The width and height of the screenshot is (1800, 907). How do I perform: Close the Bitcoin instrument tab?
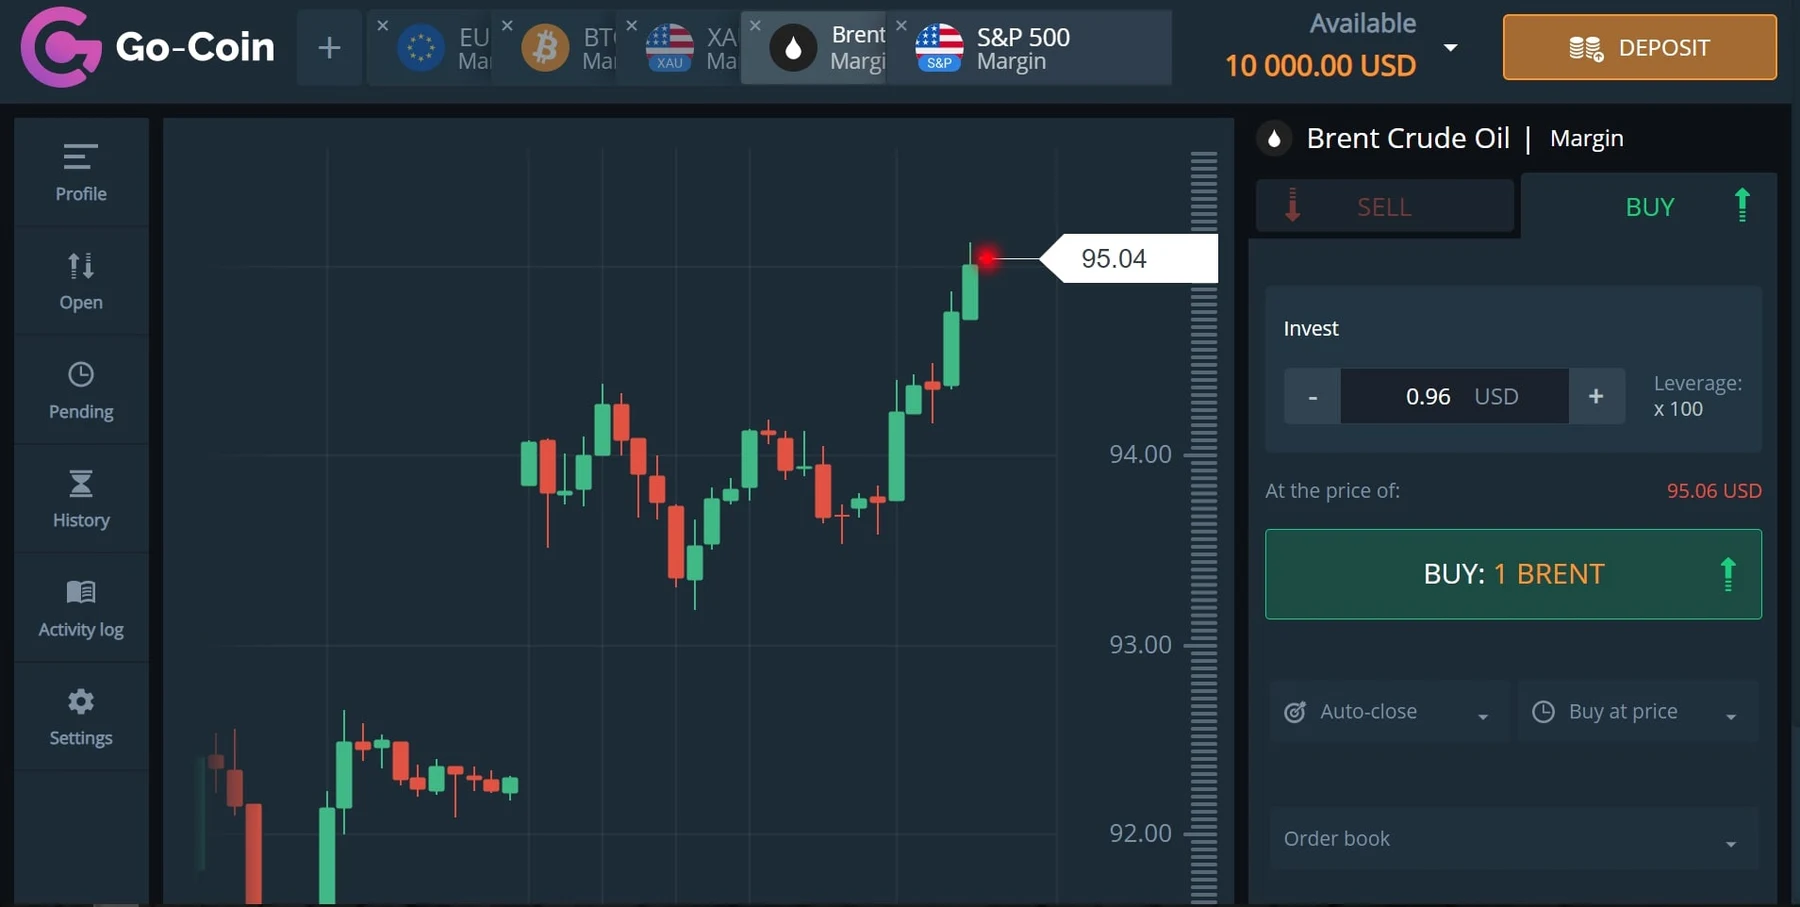(x=507, y=26)
